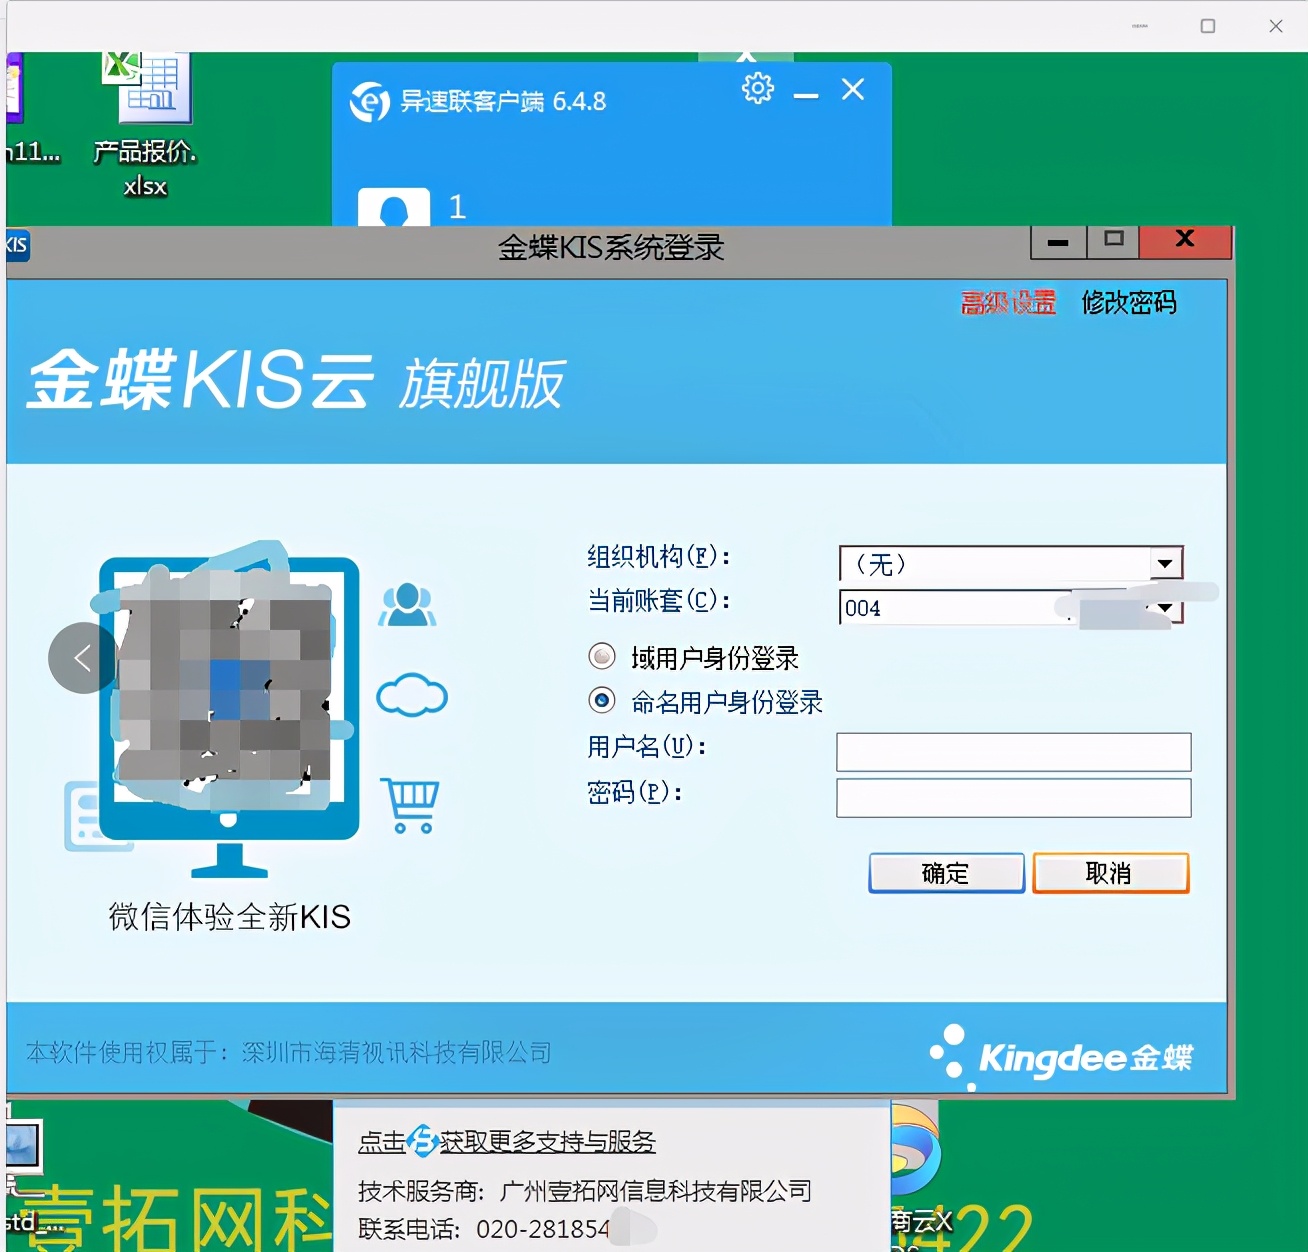
Task: Confirm login with the 确定 button
Action: 944,872
